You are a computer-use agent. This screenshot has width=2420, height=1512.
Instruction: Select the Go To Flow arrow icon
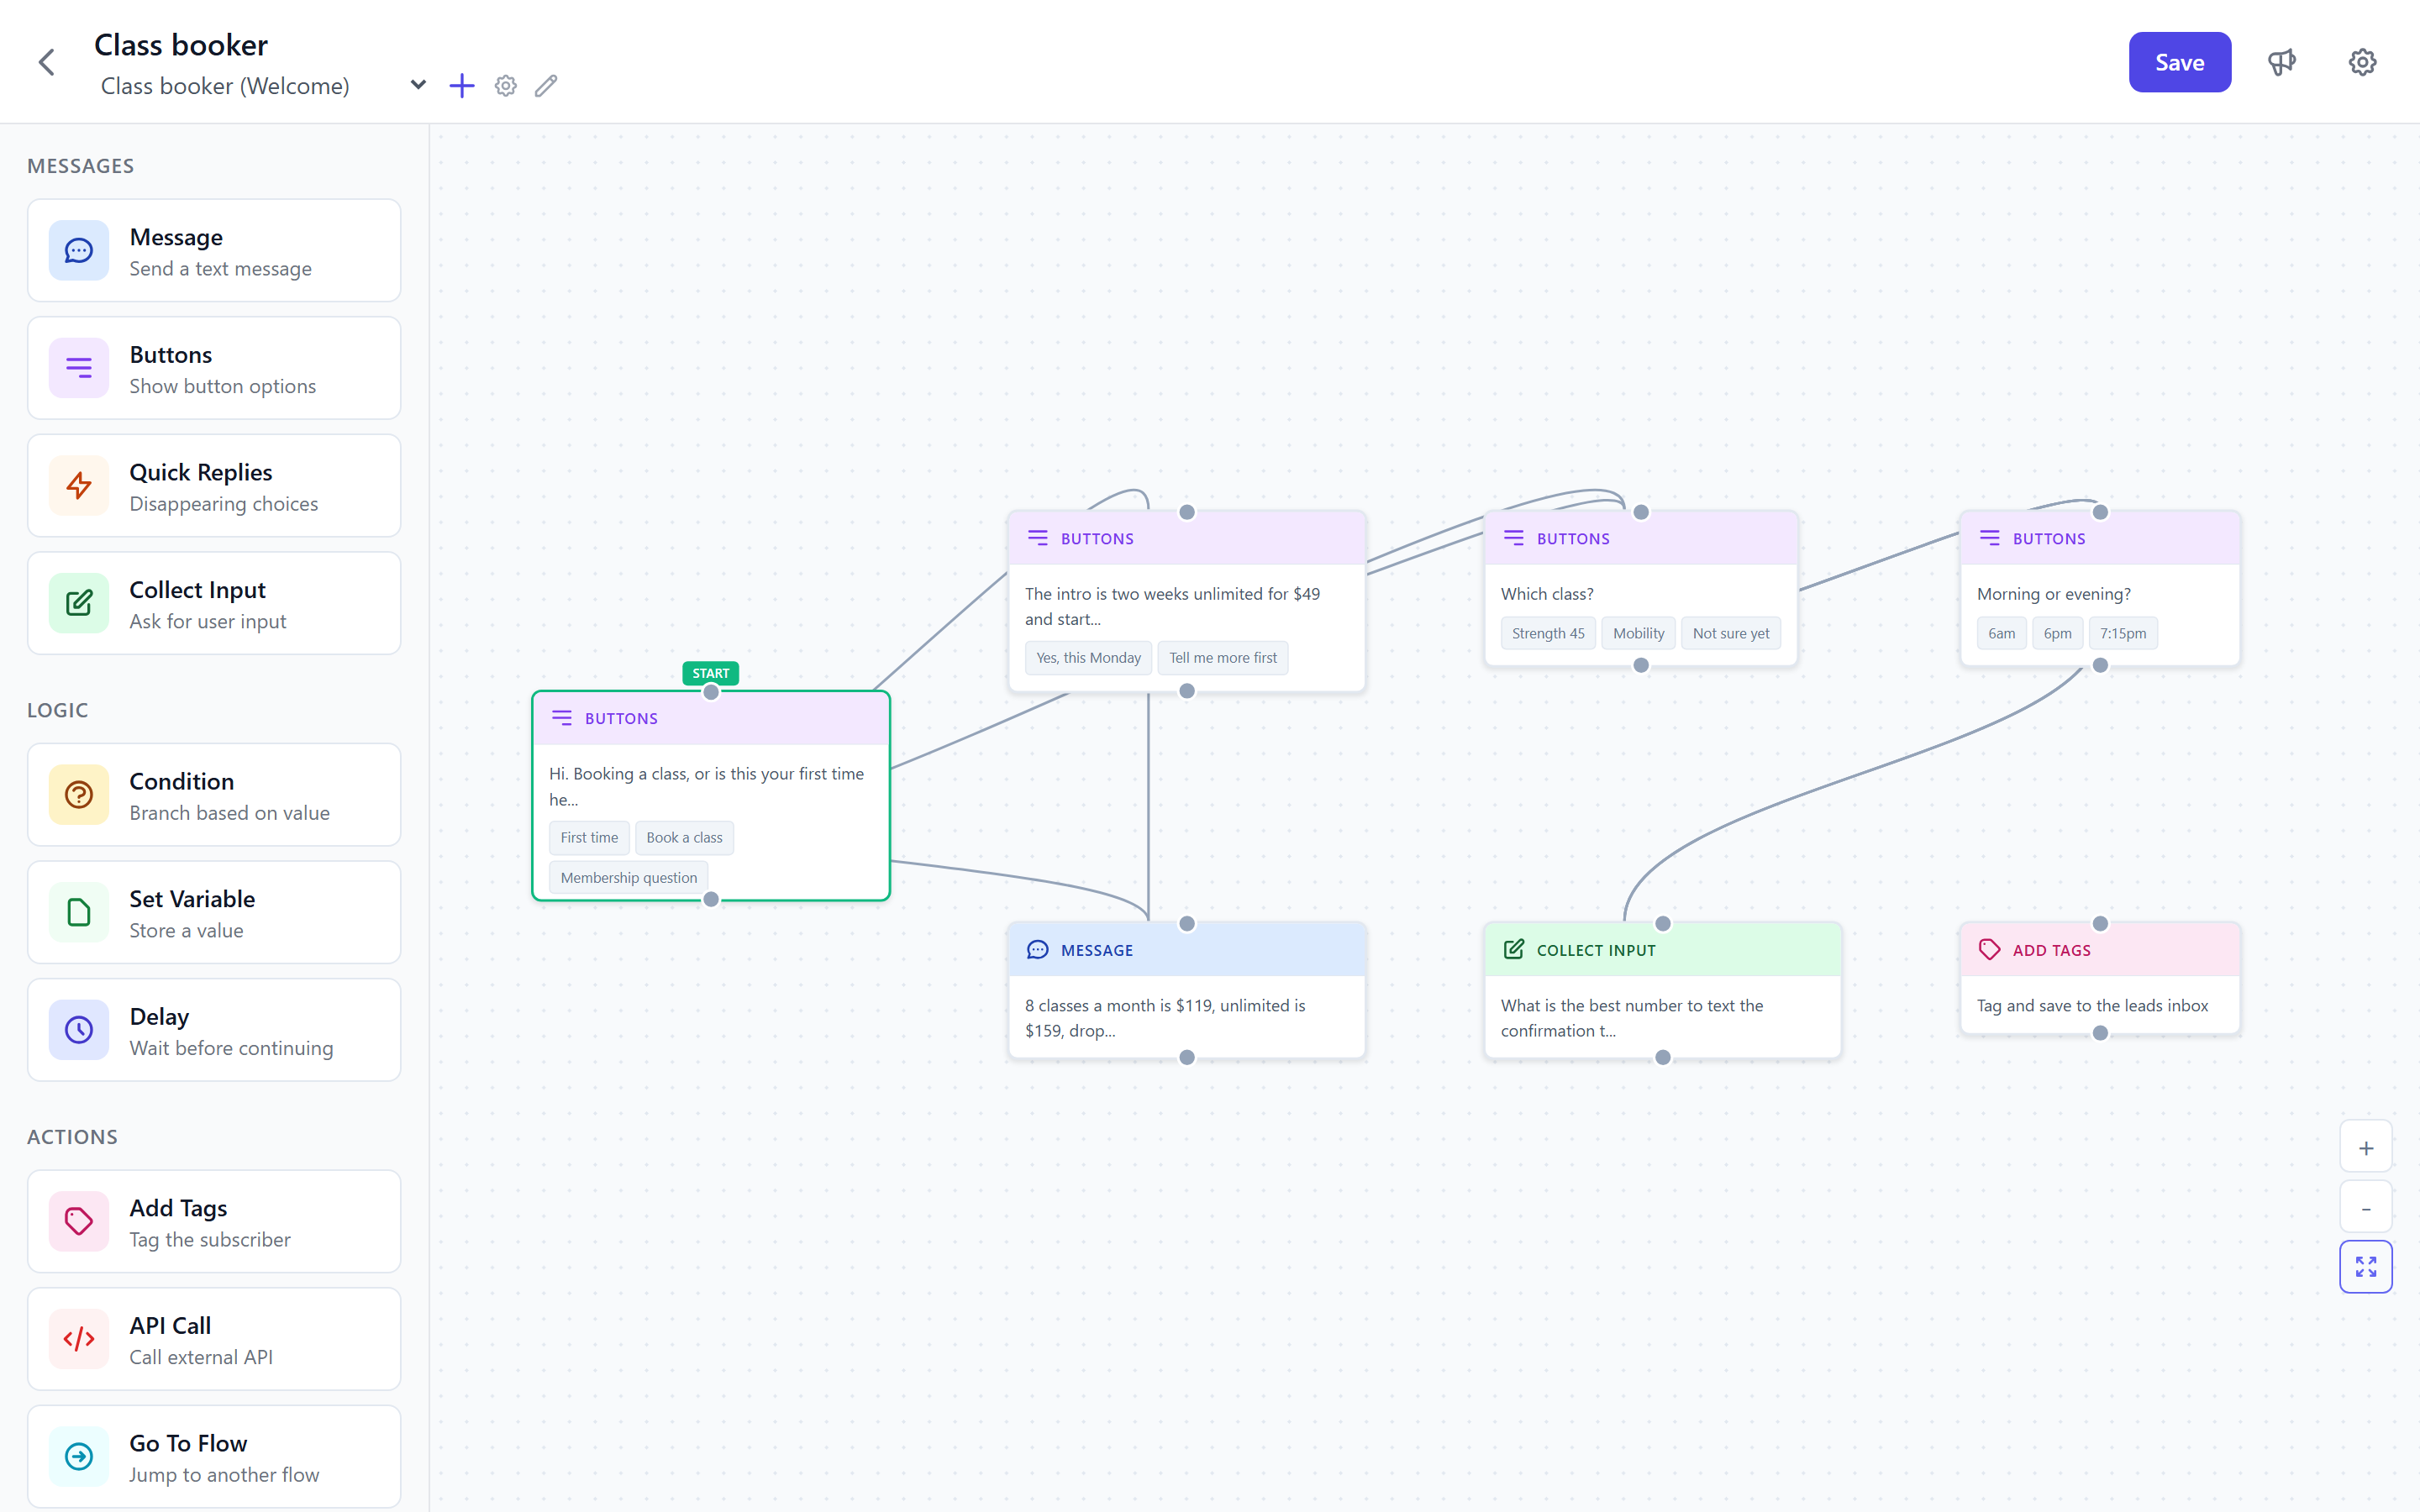79,1457
